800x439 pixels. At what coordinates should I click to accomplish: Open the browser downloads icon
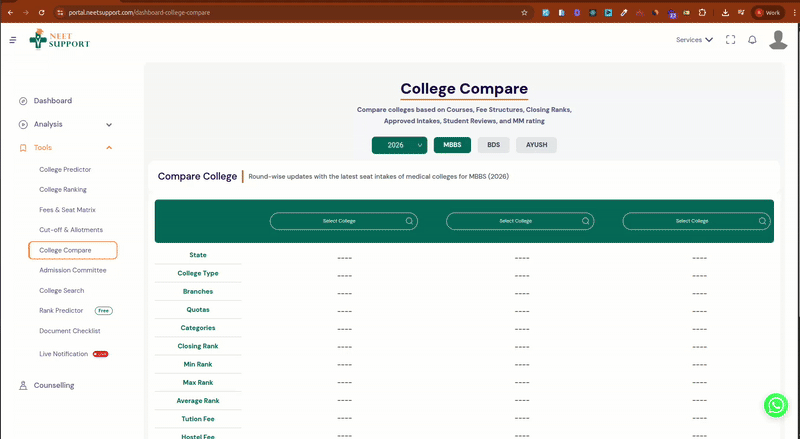pos(724,12)
